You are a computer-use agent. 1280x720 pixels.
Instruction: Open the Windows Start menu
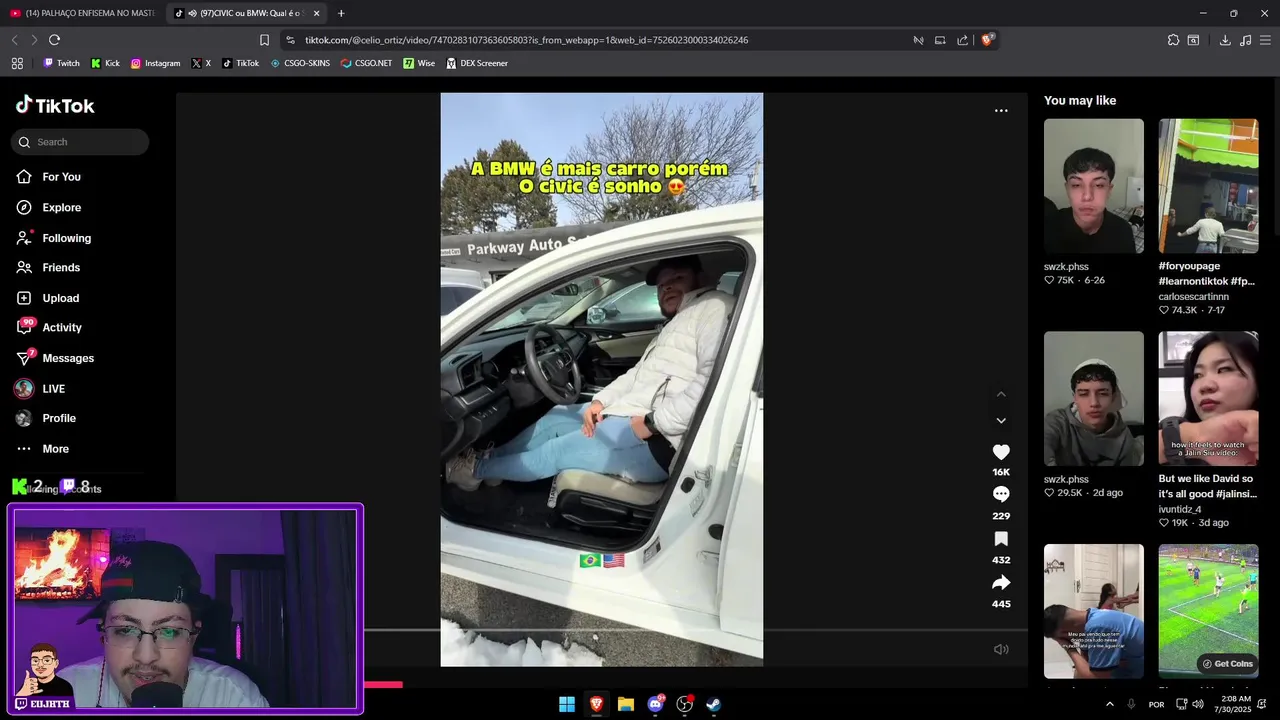pos(567,704)
